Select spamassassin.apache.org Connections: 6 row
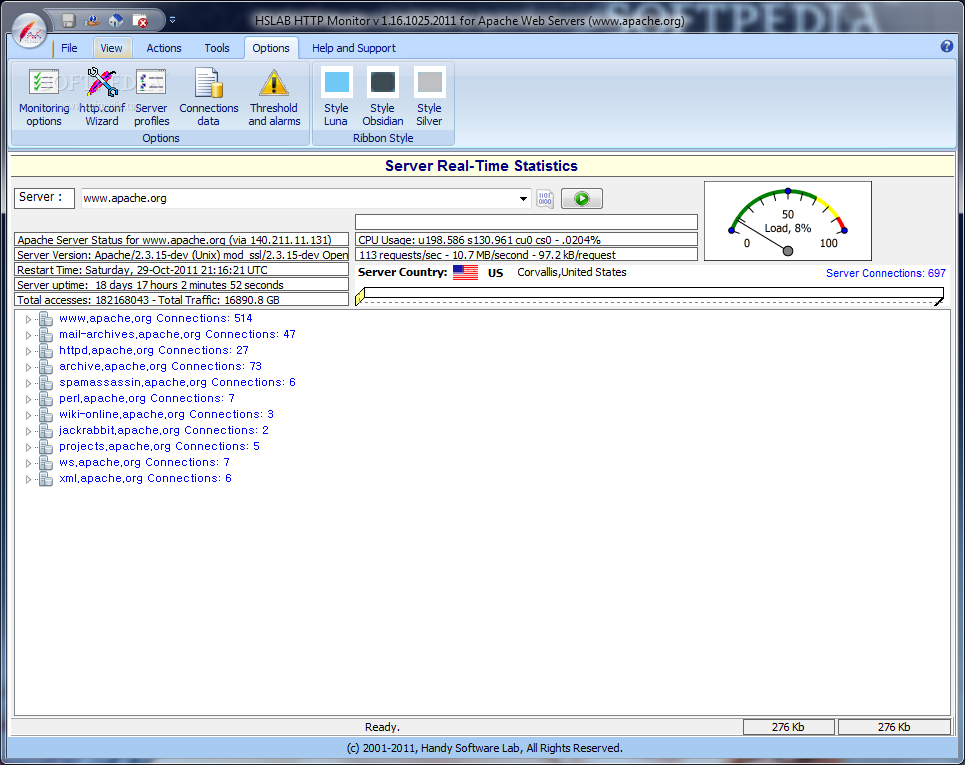The height and width of the screenshot is (765, 965). click(177, 382)
